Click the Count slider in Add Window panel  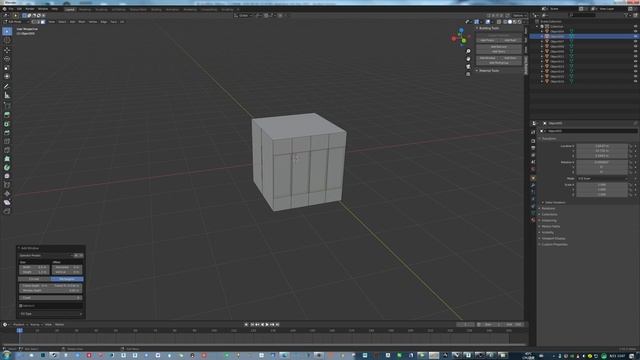point(51,298)
